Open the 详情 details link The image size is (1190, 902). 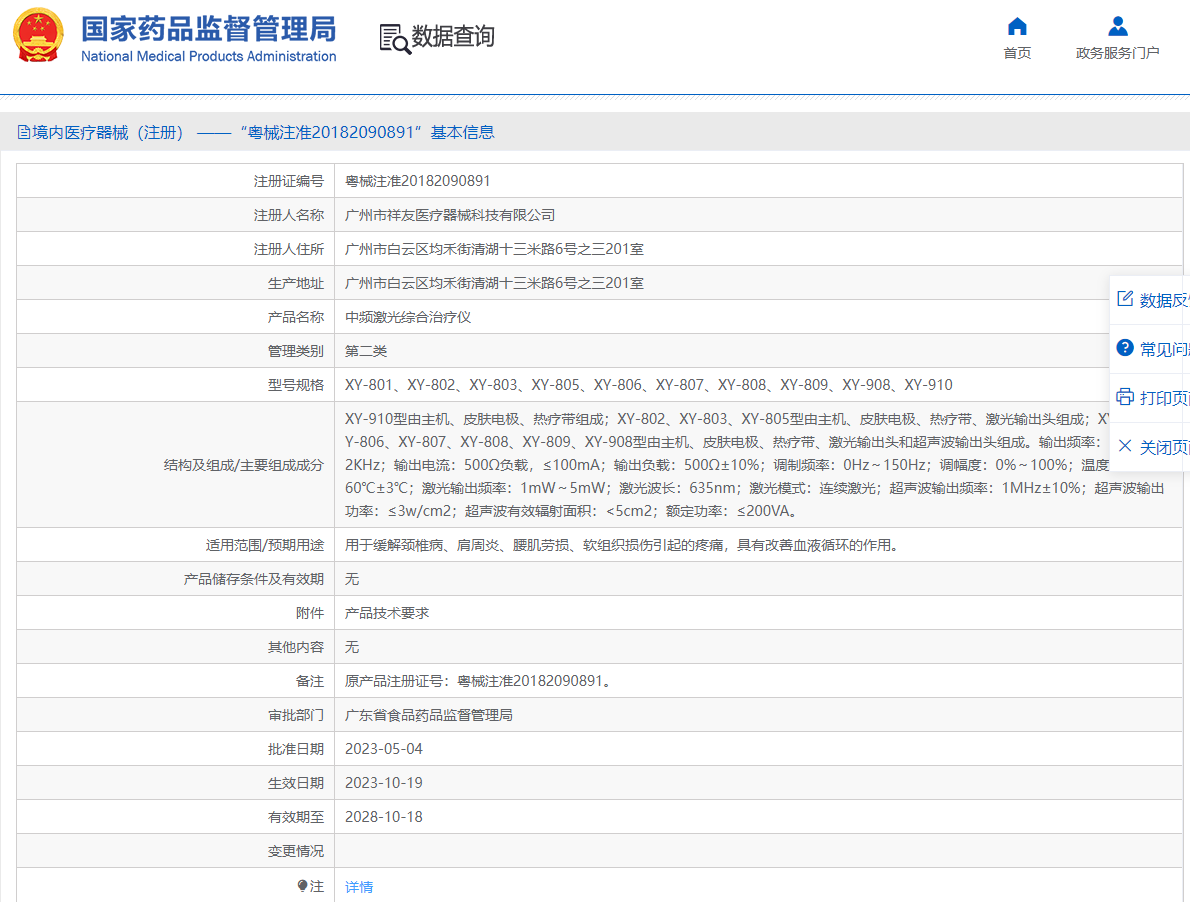[359, 887]
